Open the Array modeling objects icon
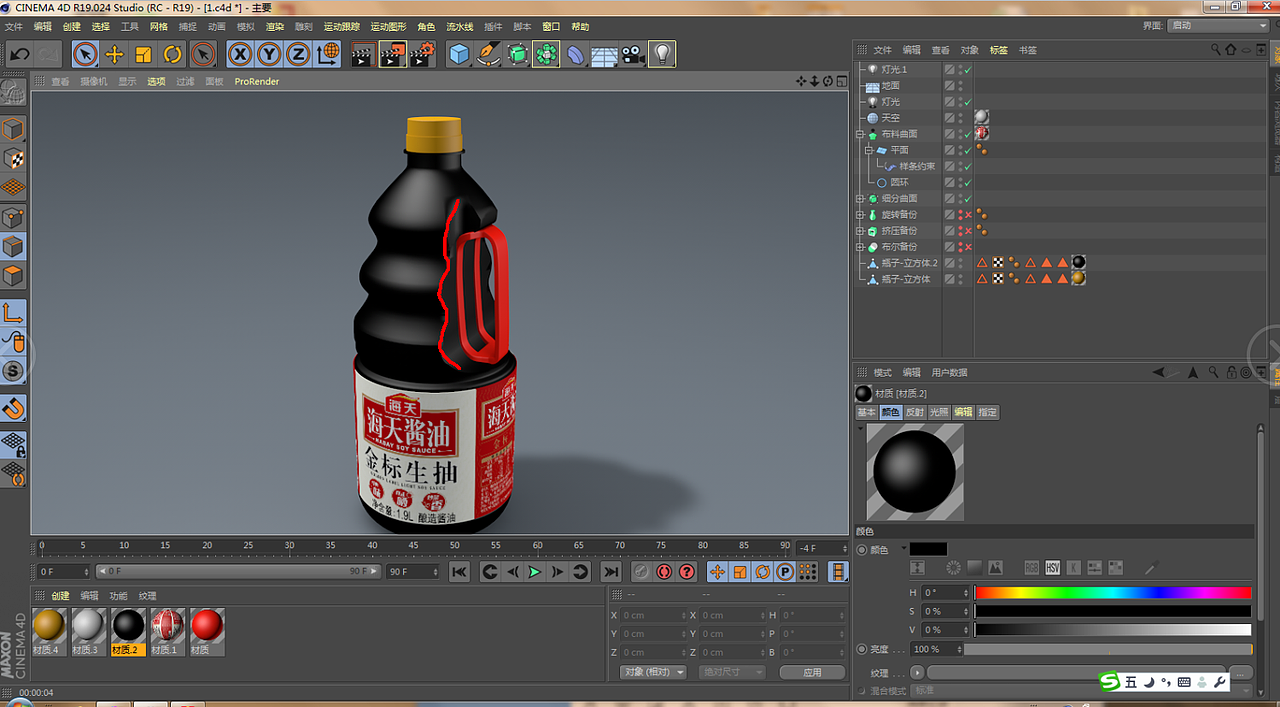Viewport: 1280px width, 707px height. pos(546,54)
